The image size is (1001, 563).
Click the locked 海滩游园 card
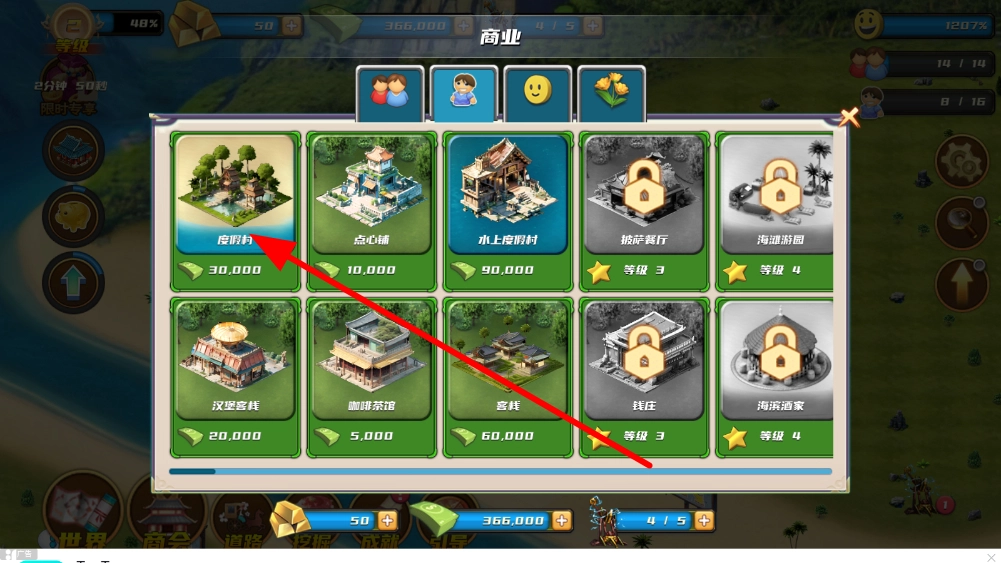[x=774, y=211]
